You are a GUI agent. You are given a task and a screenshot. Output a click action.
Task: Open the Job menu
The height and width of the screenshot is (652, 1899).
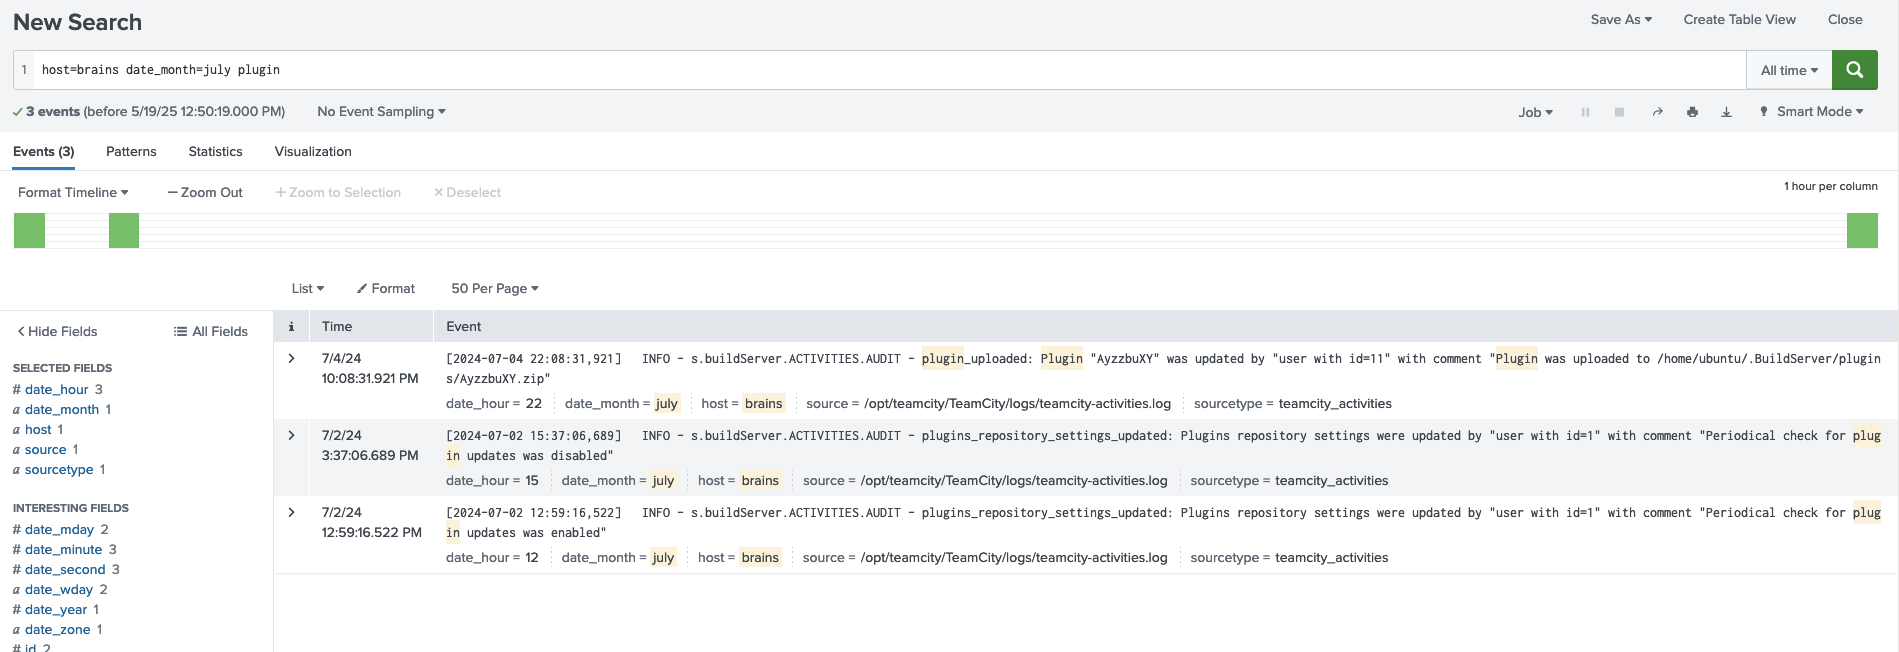pyautogui.click(x=1535, y=112)
